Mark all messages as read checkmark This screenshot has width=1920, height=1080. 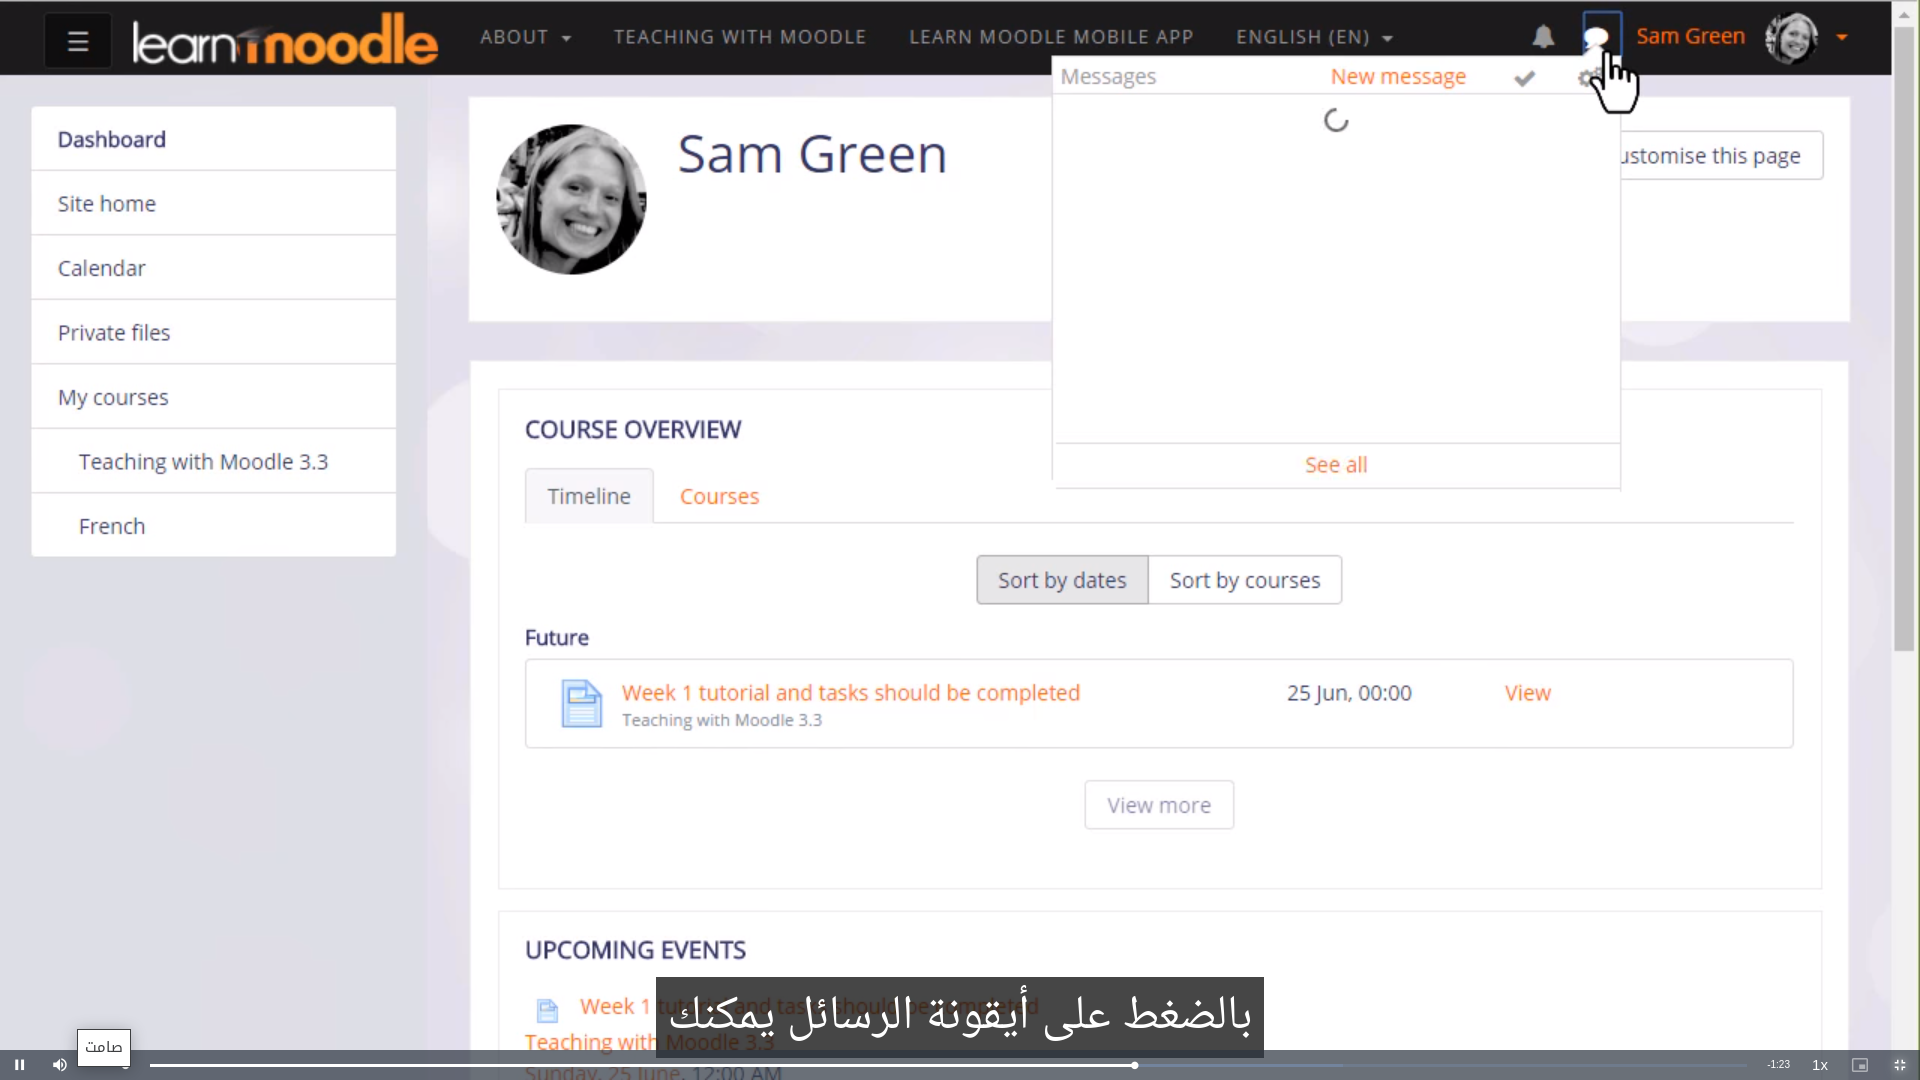click(x=1524, y=78)
